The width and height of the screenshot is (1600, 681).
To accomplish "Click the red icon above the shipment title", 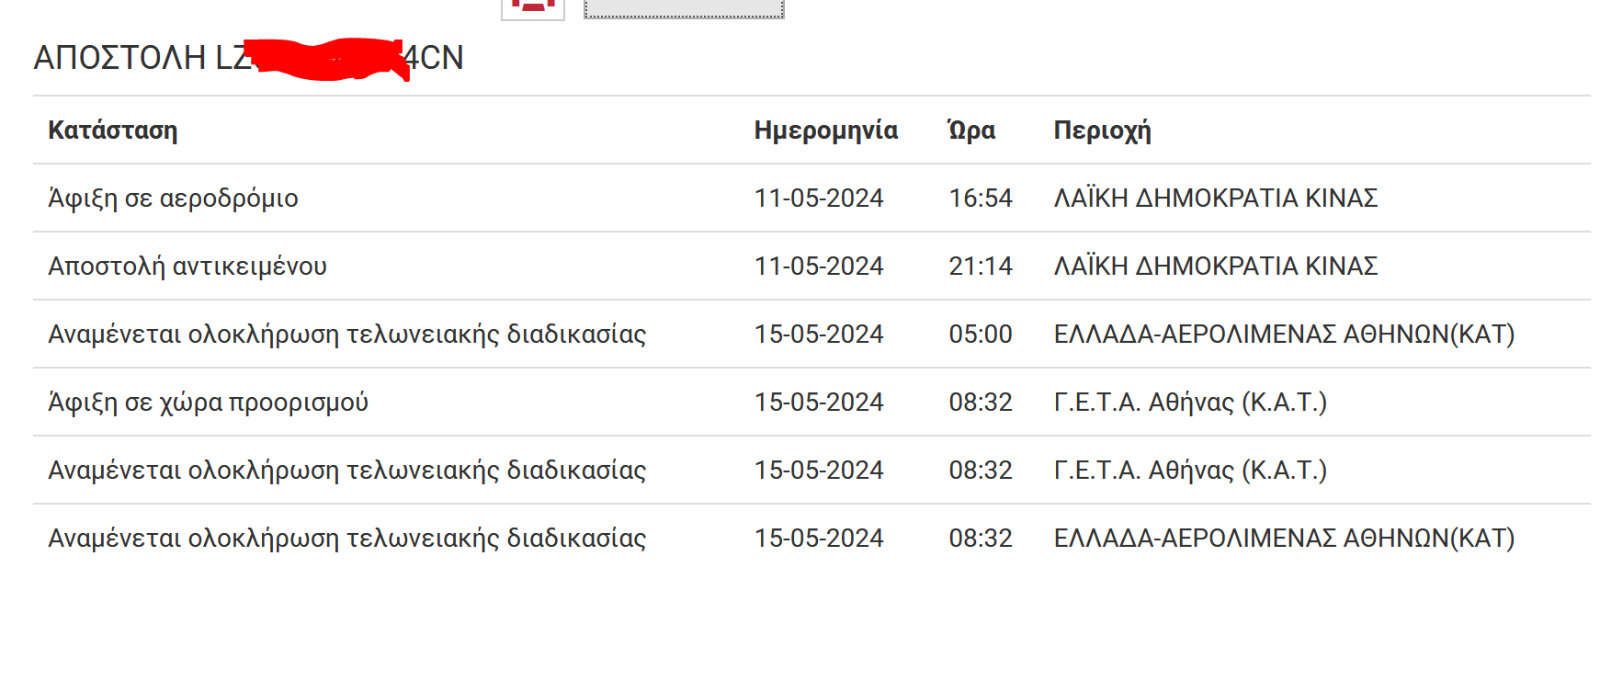I will (533, 8).
